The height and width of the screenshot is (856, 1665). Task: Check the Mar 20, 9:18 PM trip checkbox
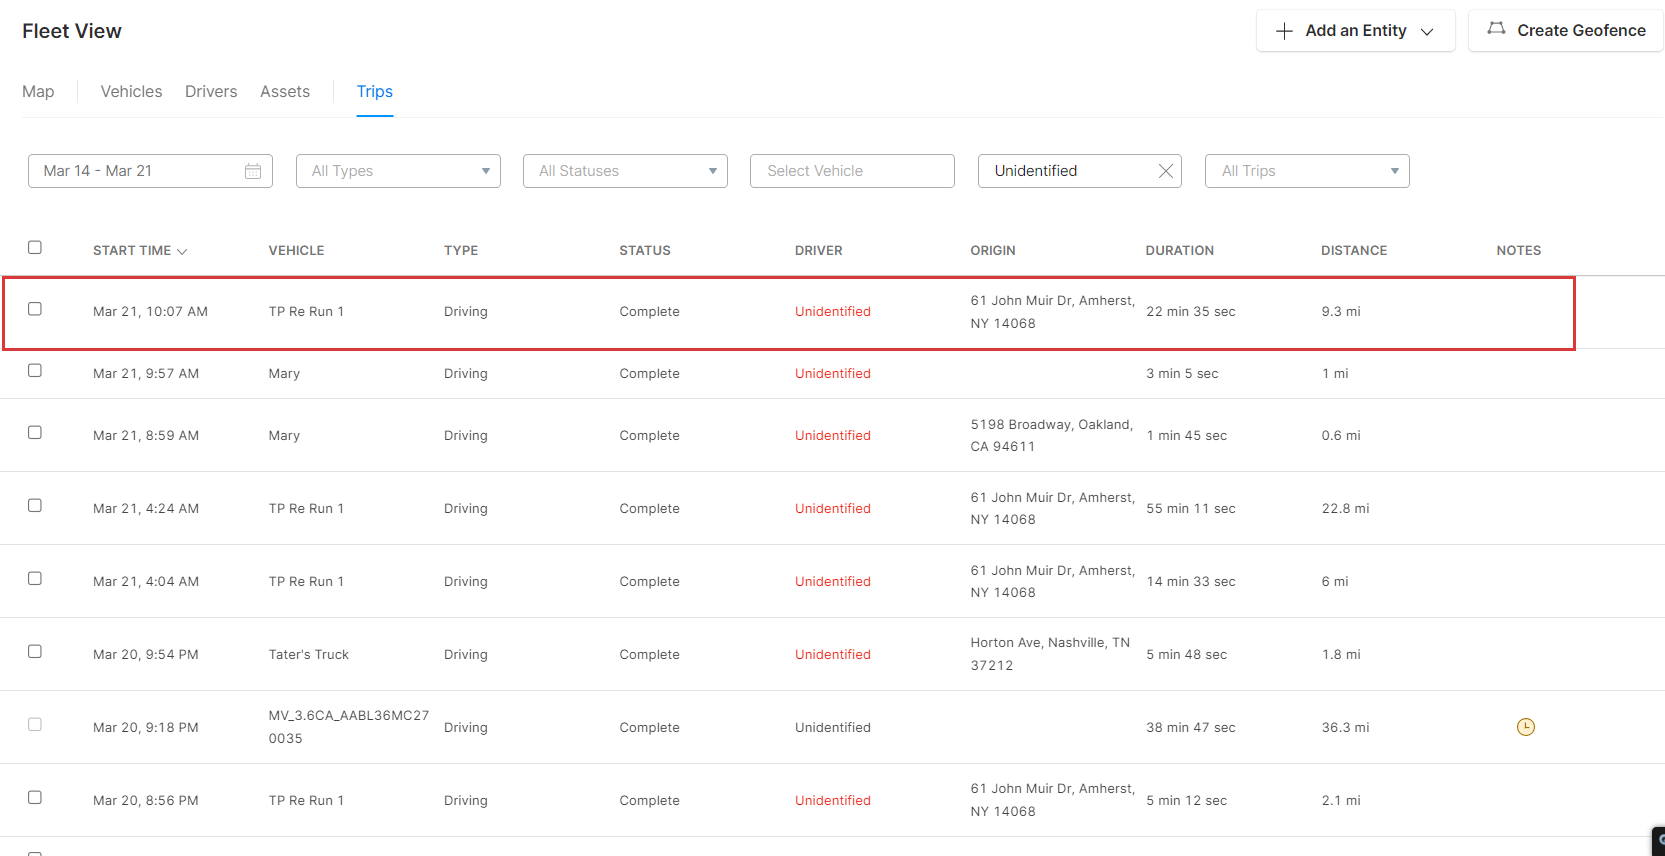click(x=35, y=724)
